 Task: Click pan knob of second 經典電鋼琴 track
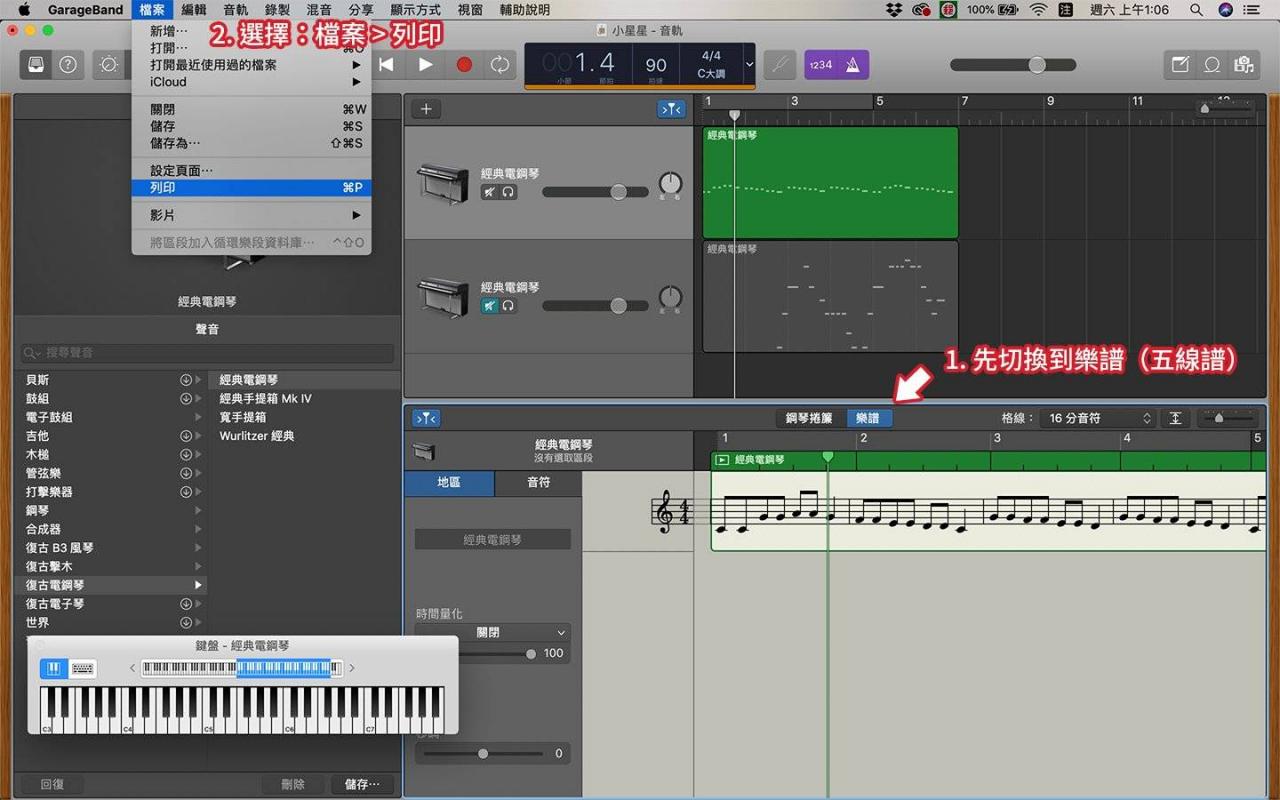[x=670, y=297]
